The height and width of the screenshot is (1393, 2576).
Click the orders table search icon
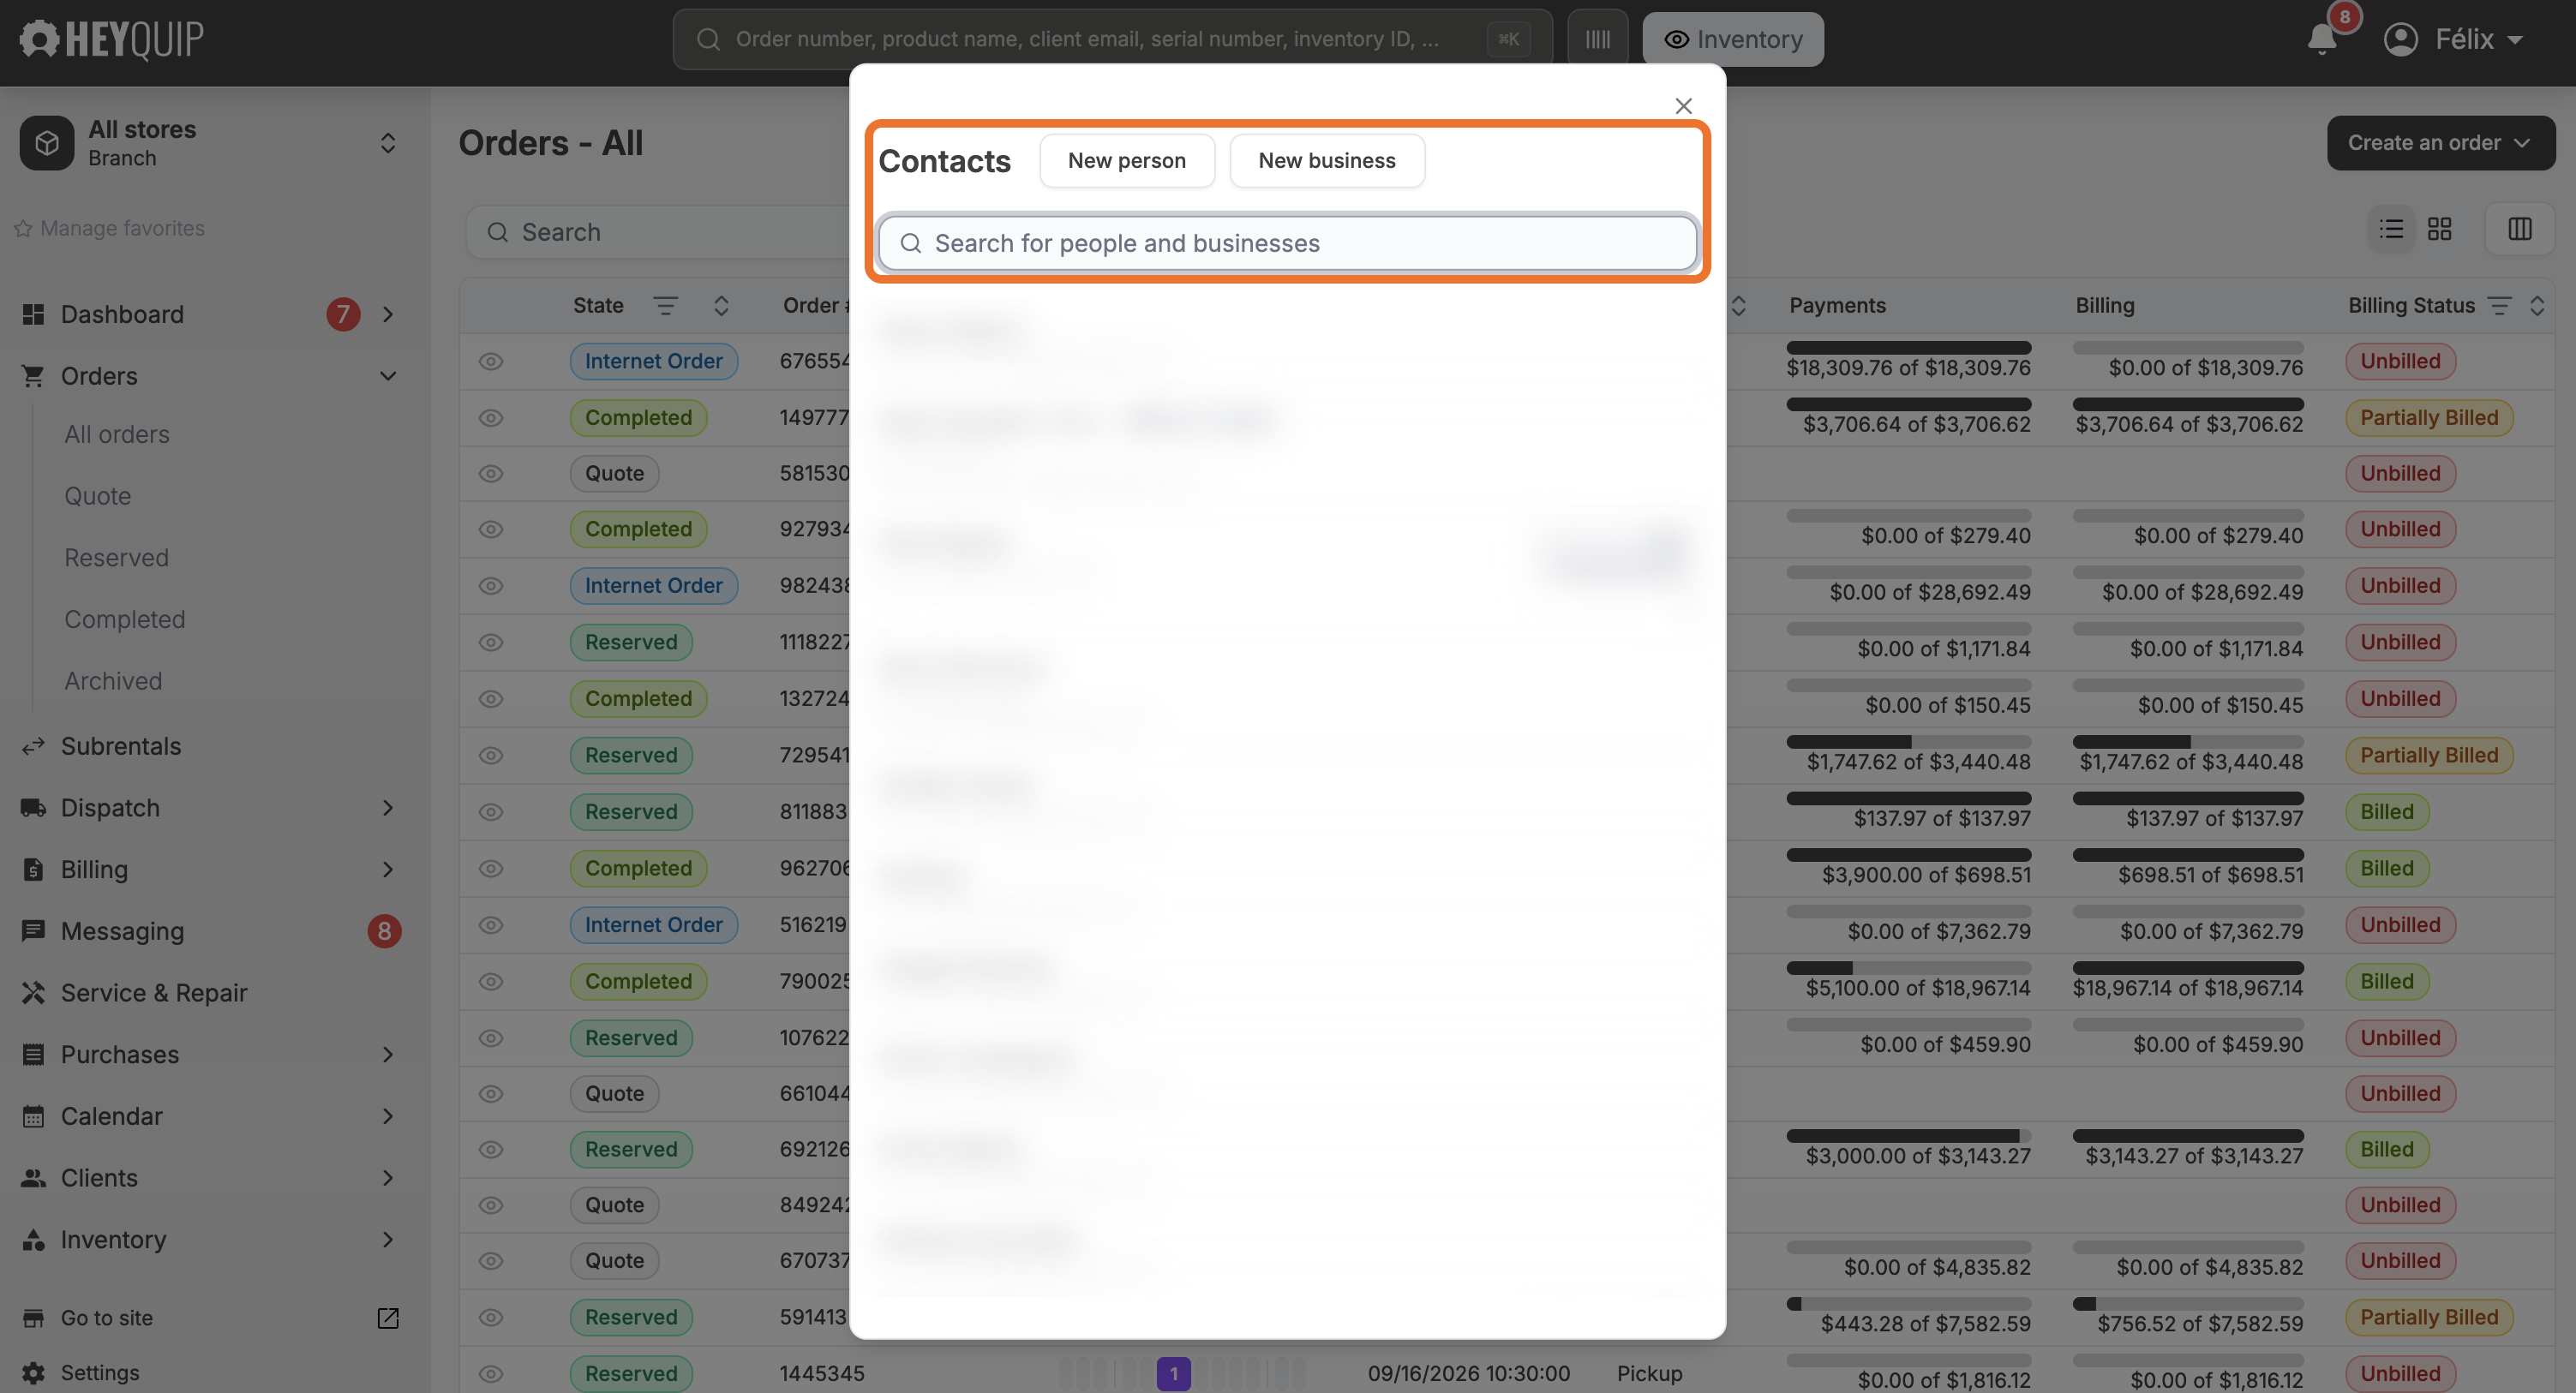coord(497,232)
